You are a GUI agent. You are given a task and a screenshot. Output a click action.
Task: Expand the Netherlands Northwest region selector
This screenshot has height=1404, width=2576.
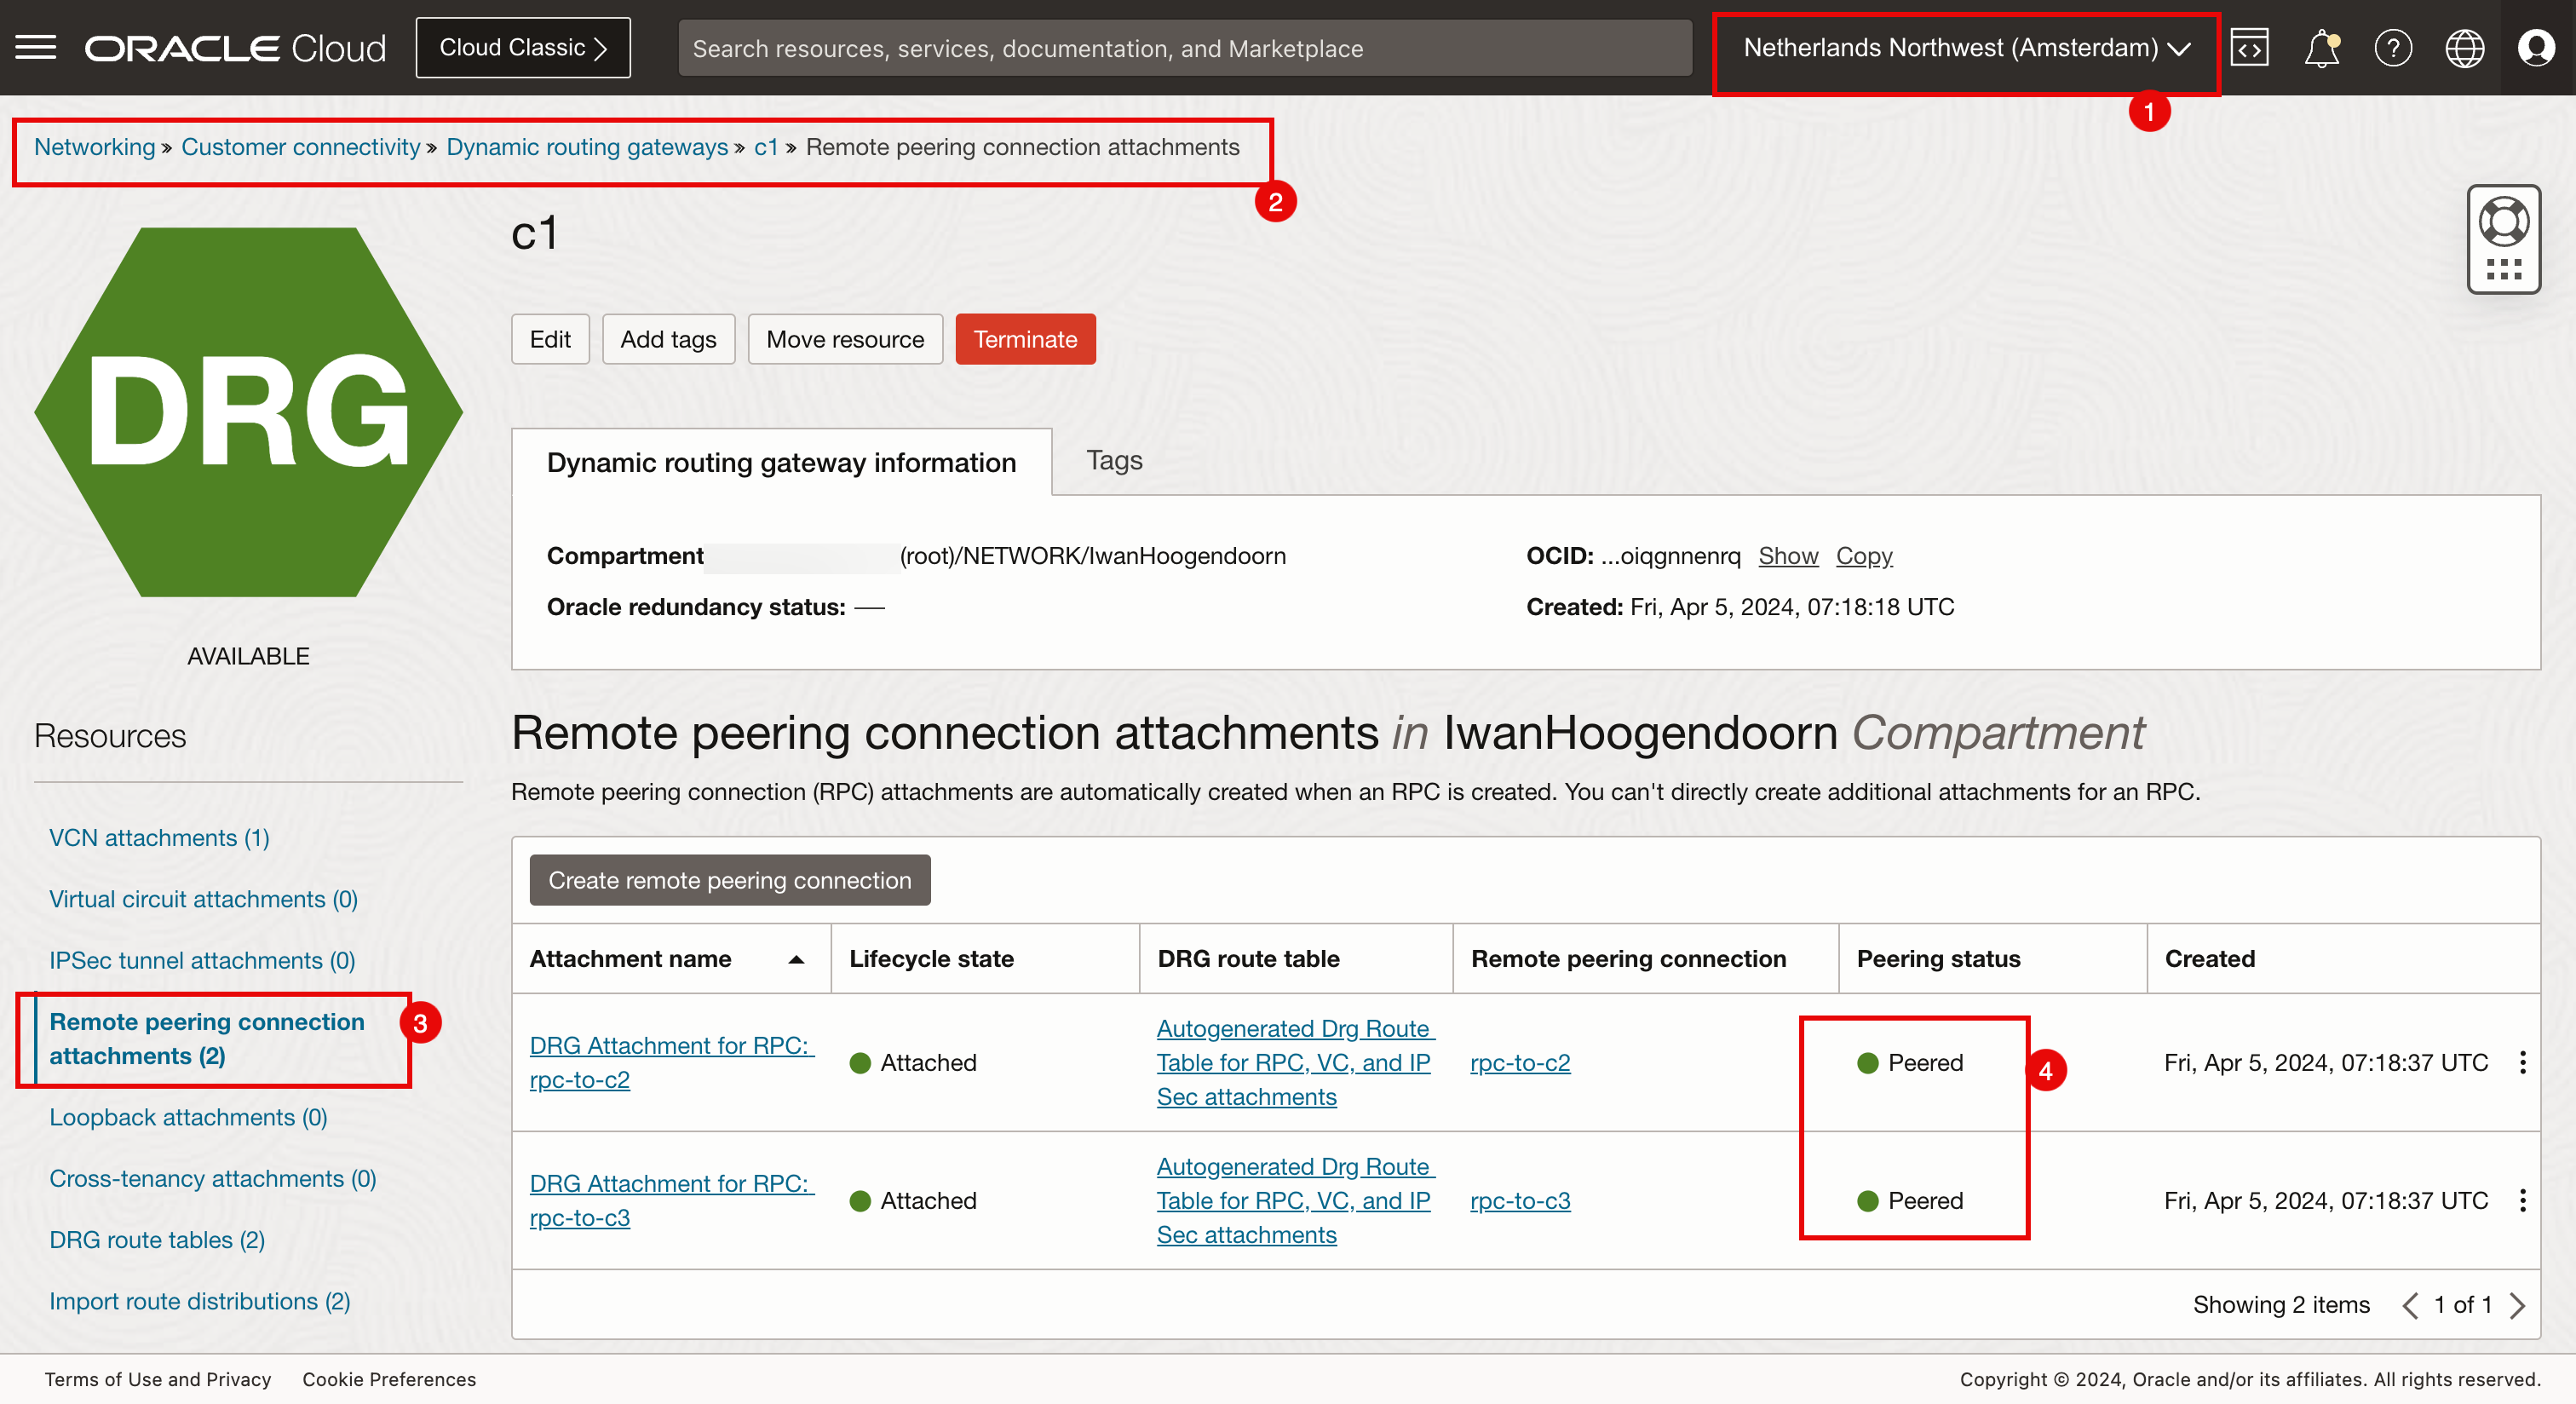point(1966,47)
